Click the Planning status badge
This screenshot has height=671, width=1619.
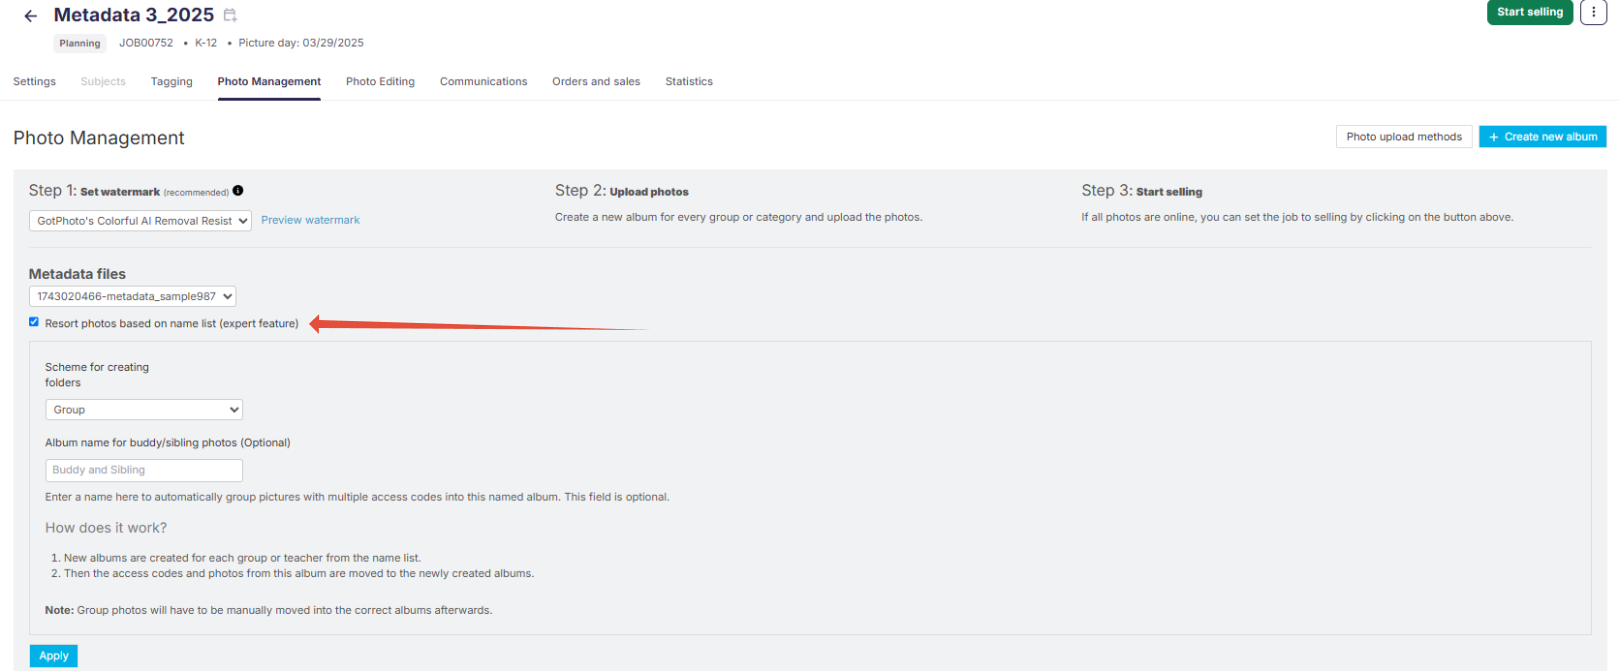coord(80,43)
